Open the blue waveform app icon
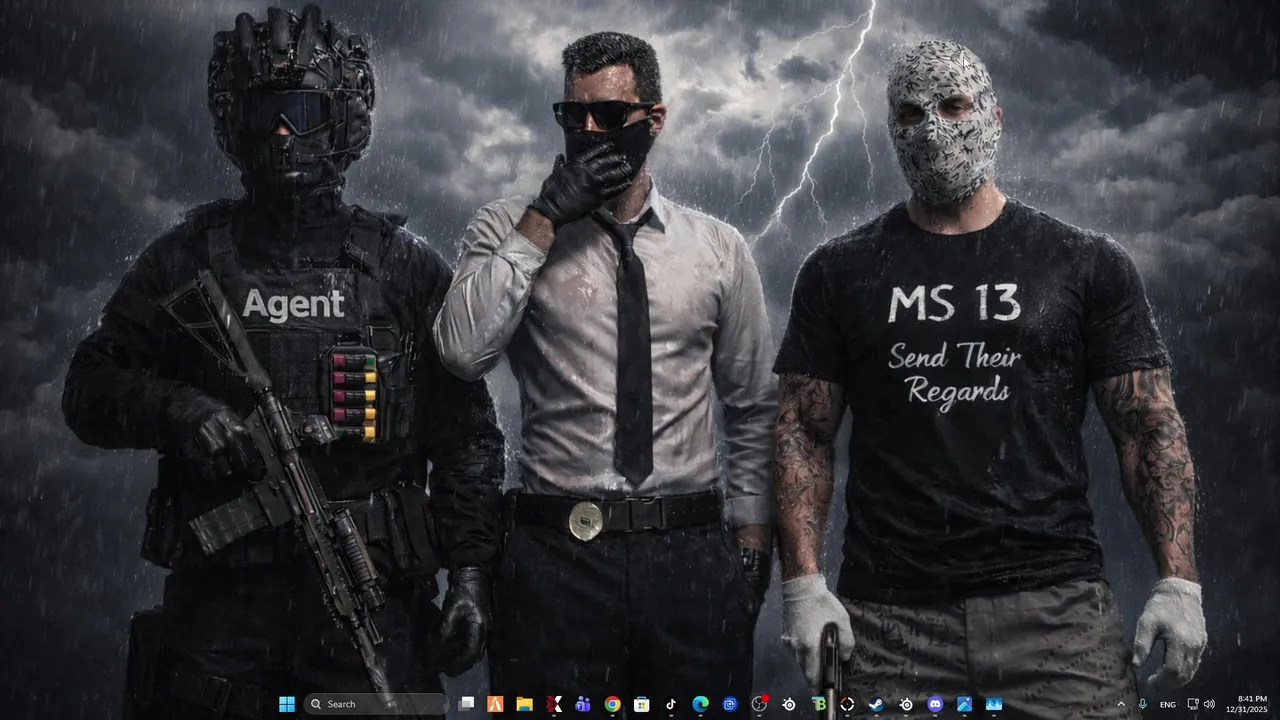Screen dimensions: 1280x720 (994, 704)
